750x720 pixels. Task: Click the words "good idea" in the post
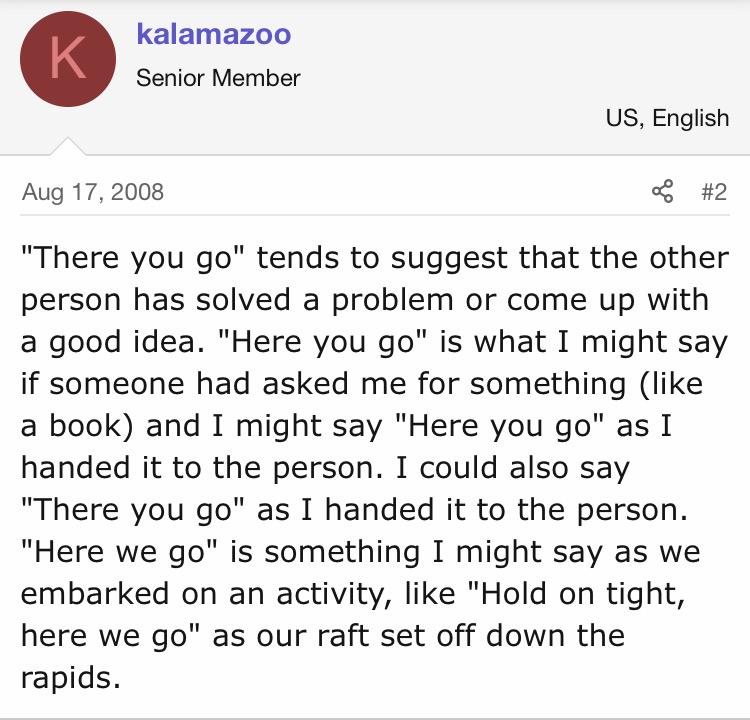tap(123, 342)
